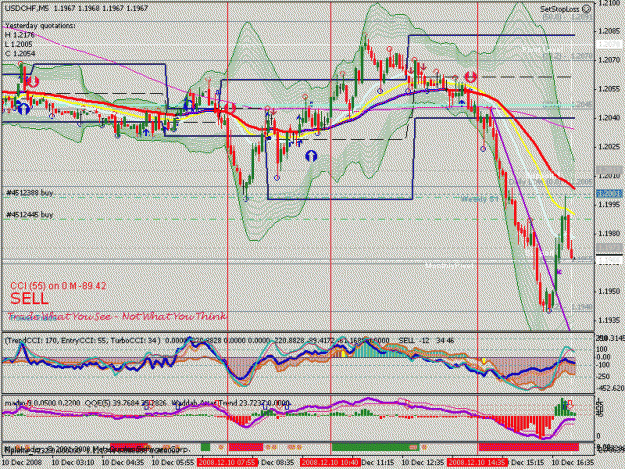Click the red trend bar below 15:15 histogram
625x469 pixels.
(x=529, y=447)
